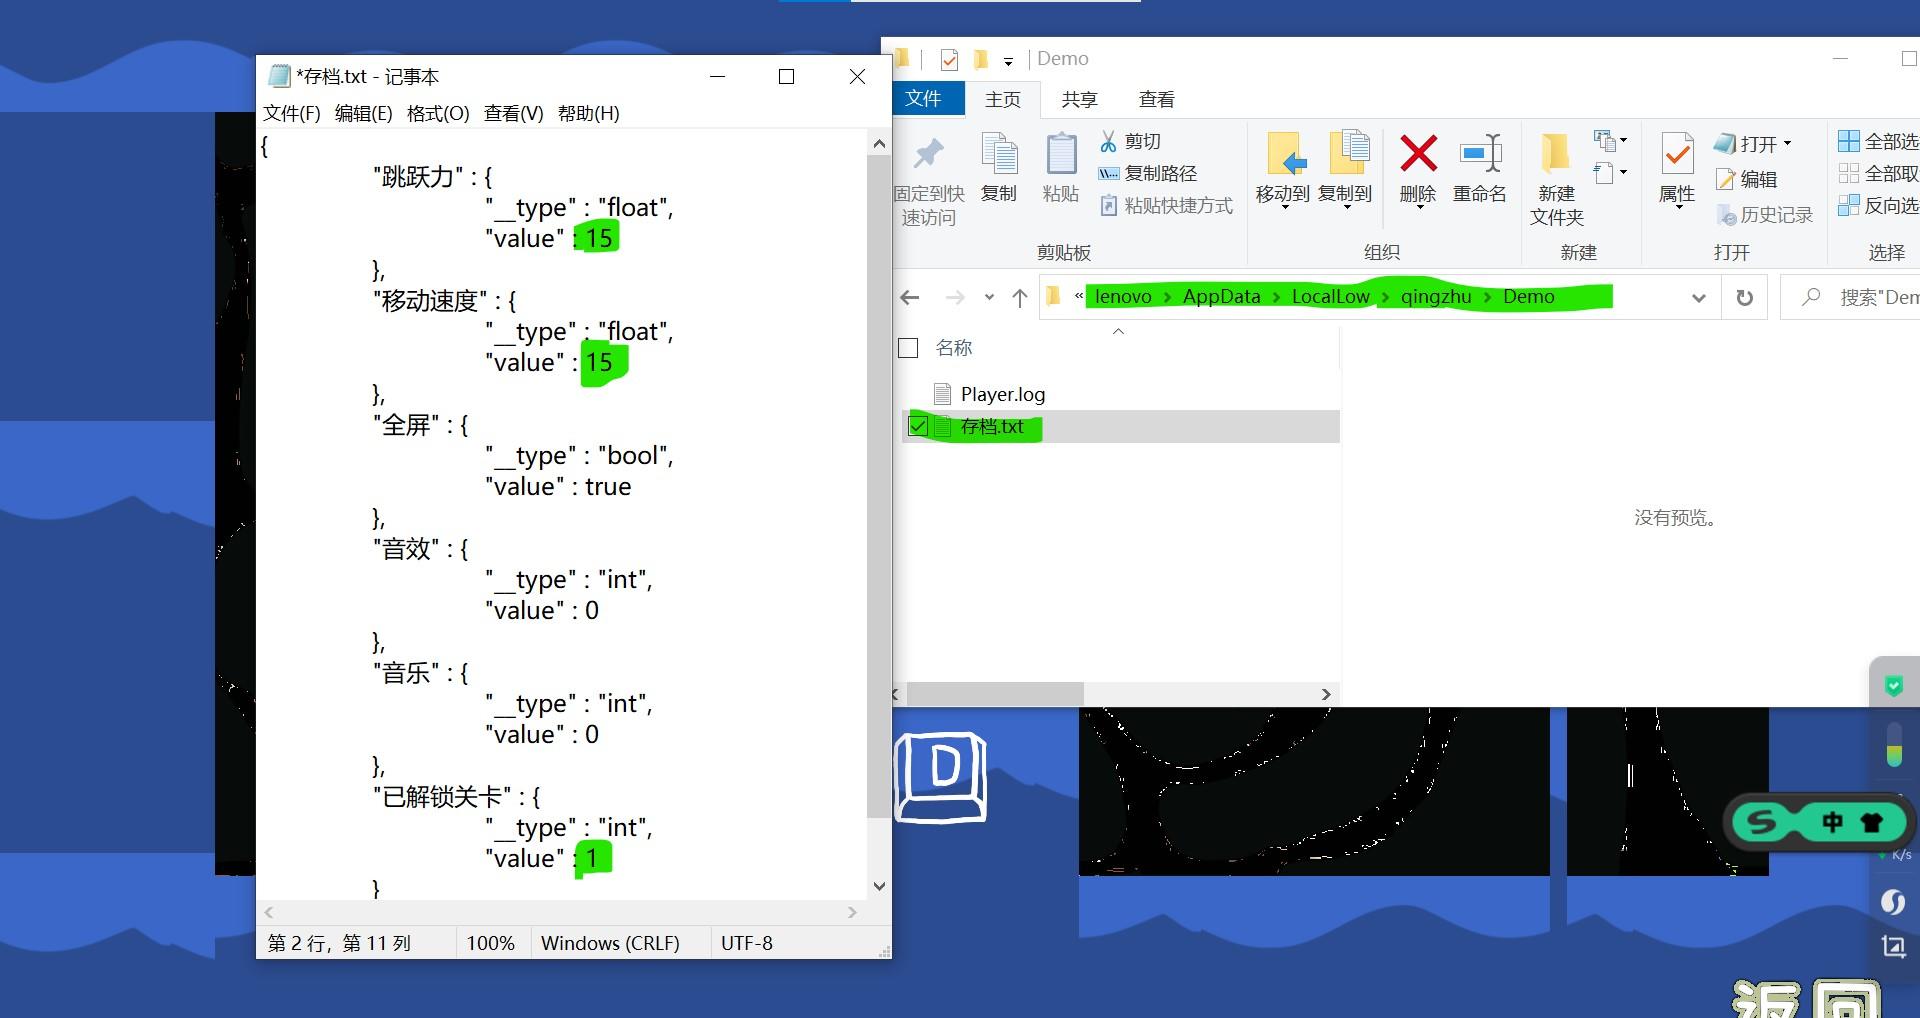Switch to the 查看 ribbon tab

point(1156,100)
